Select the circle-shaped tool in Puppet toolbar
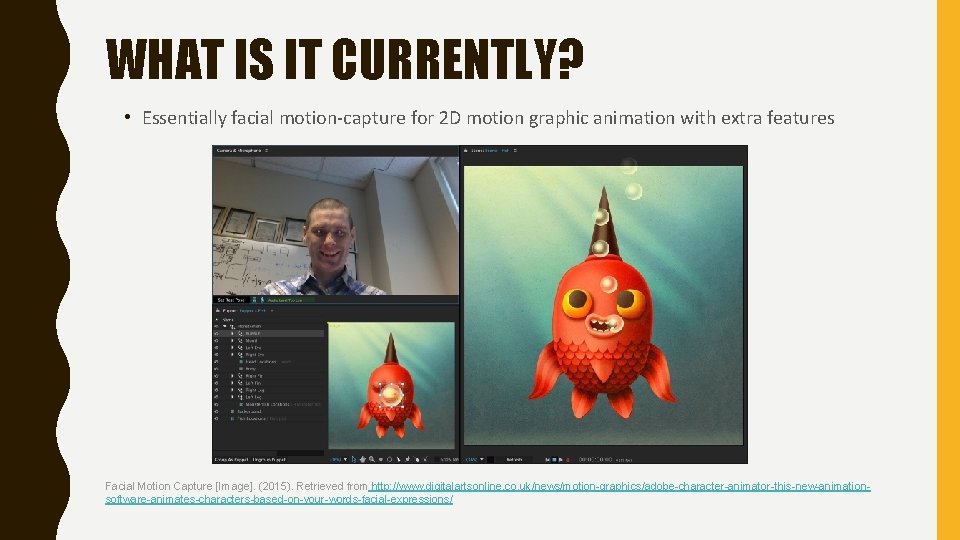 point(389,459)
